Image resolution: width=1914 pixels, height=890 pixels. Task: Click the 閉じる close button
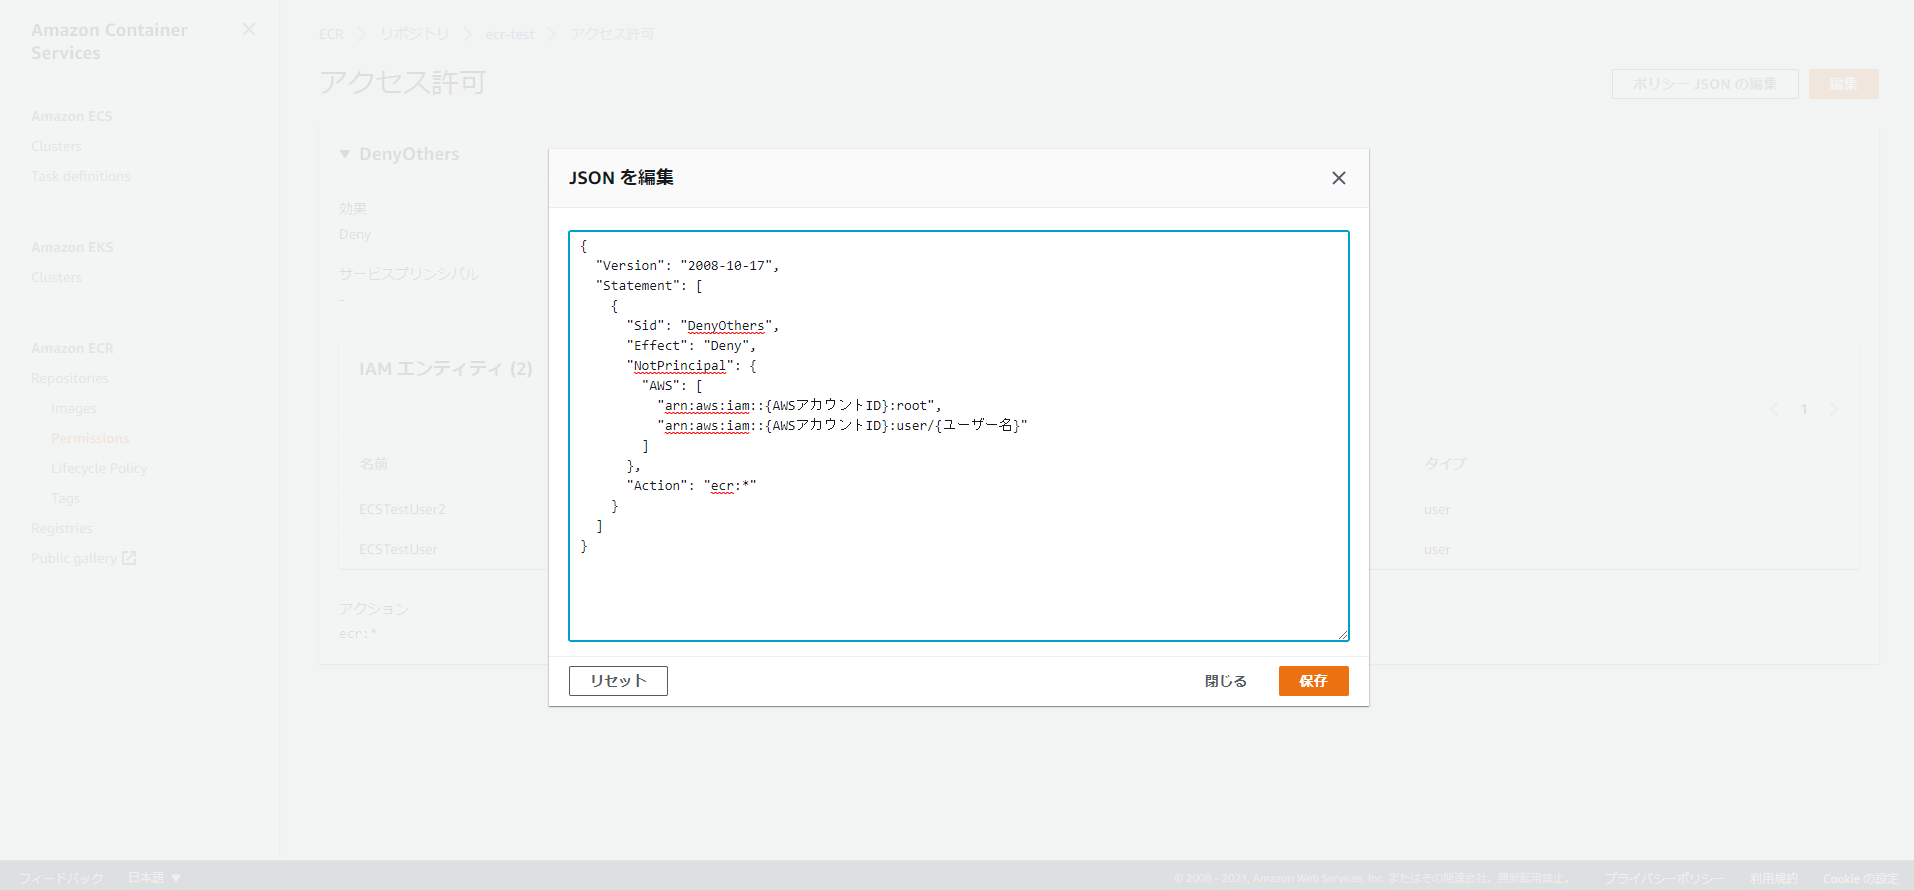click(1225, 681)
